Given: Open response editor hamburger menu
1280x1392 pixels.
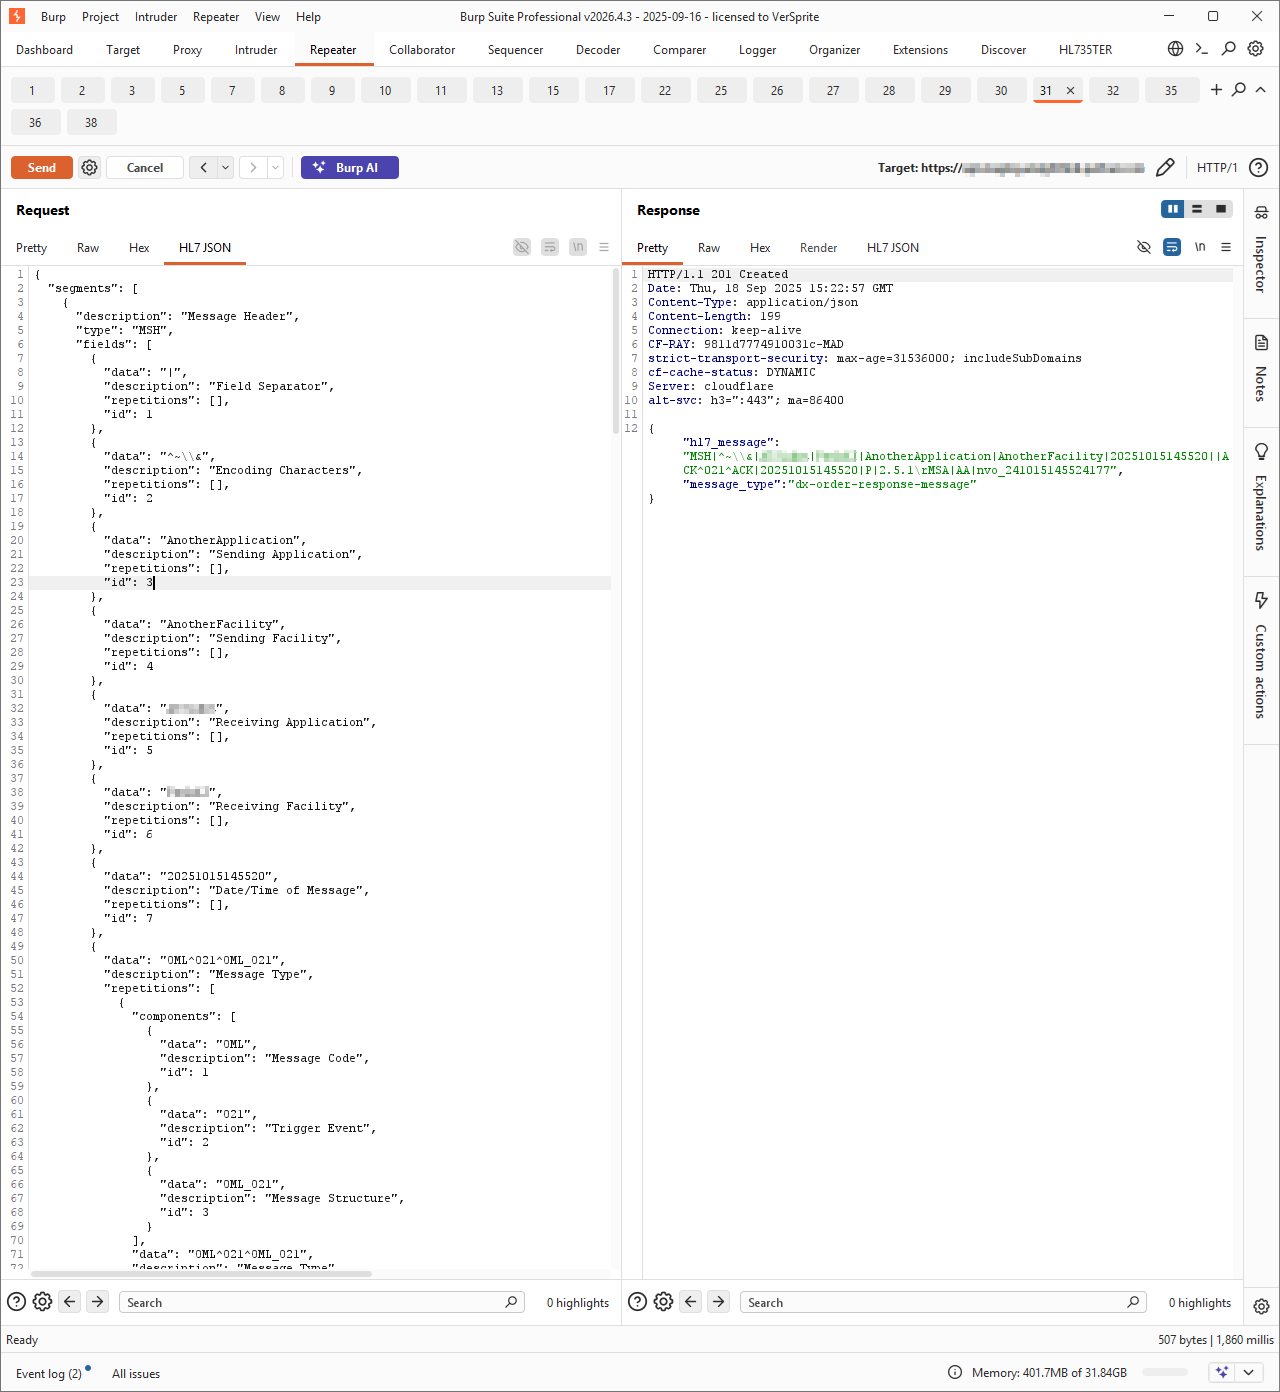Looking at the screenshot, I should [1226, 247].
